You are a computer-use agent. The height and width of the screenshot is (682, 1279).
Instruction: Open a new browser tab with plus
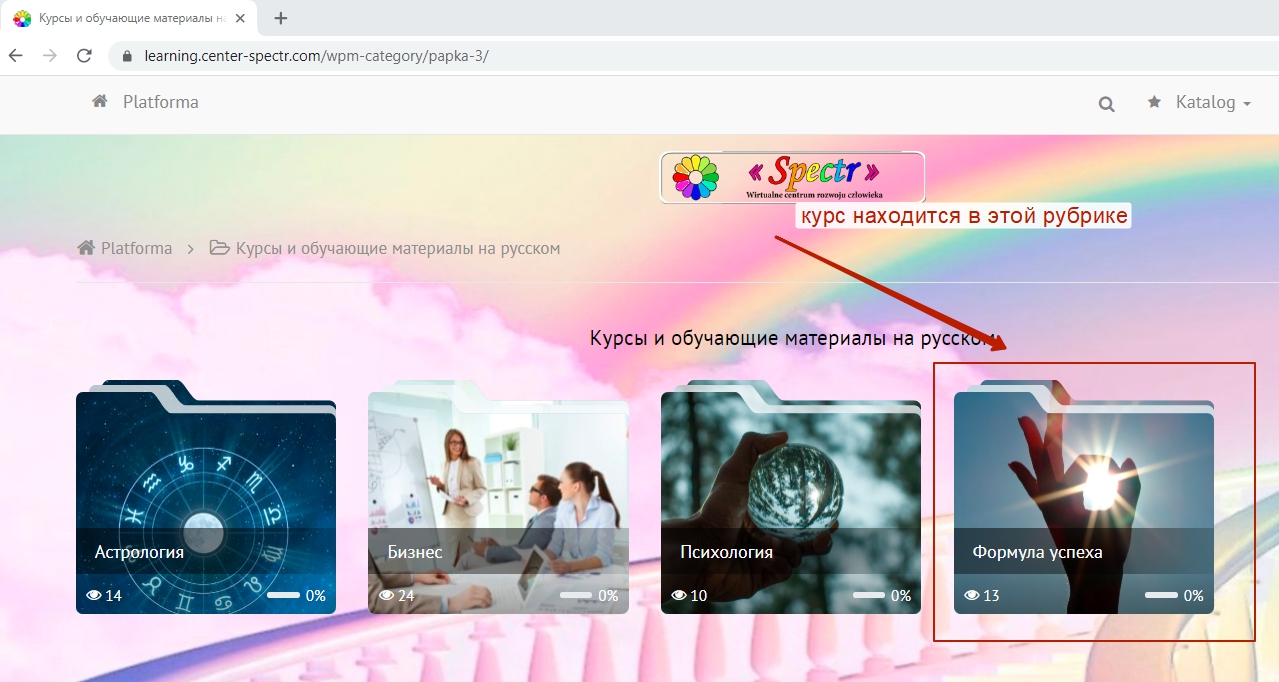(x=281, y=18)
